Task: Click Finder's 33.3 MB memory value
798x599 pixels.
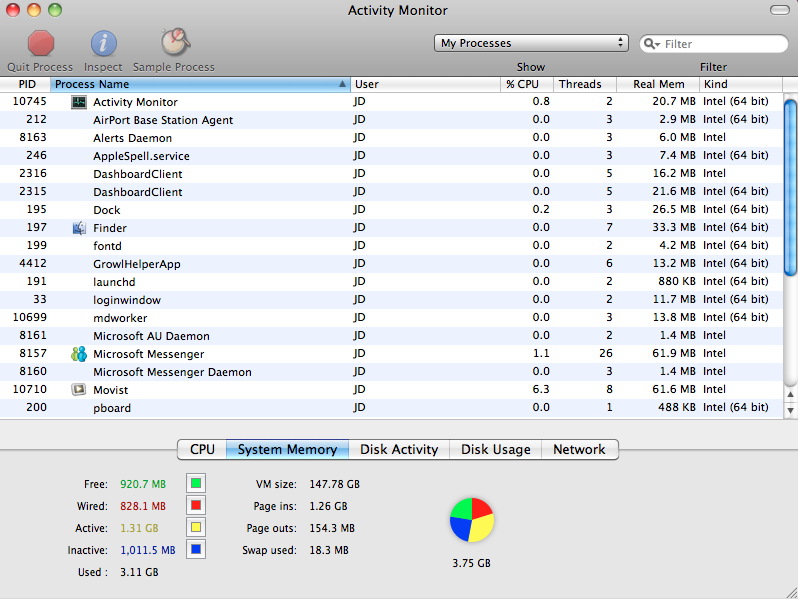Action: [x=674, y=227]
